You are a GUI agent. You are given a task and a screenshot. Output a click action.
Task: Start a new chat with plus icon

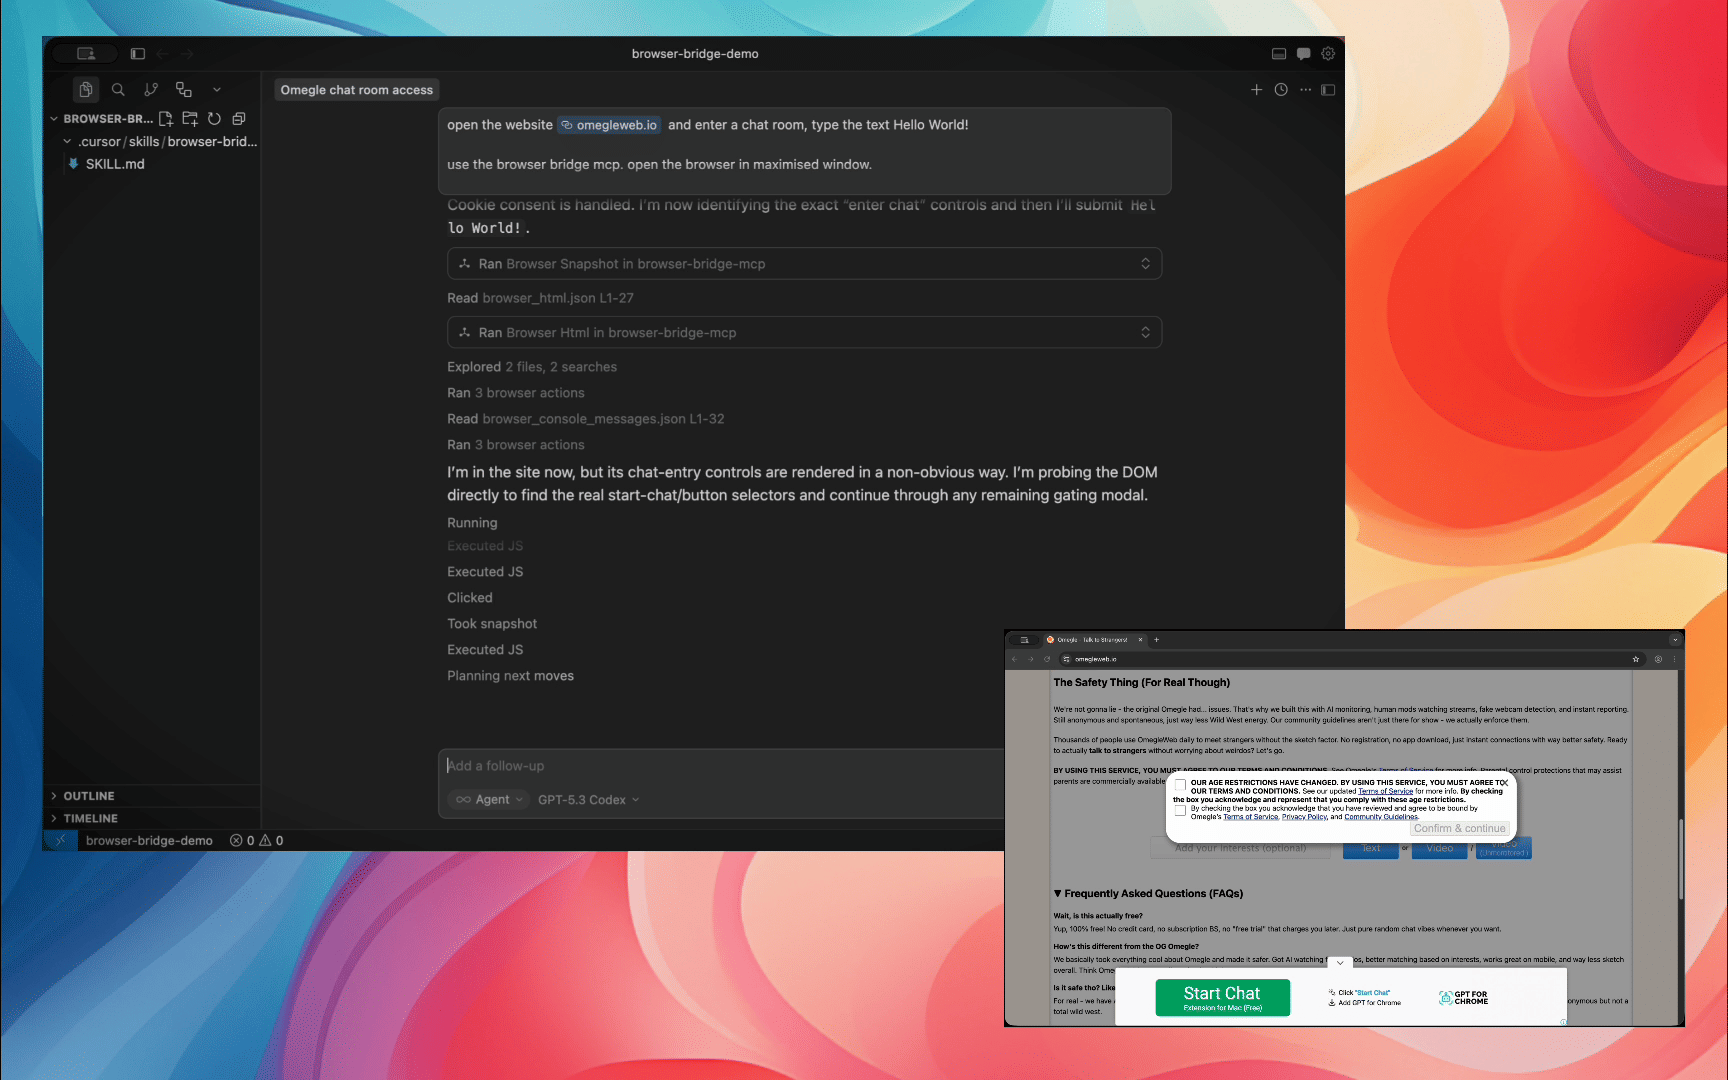pos(1256,90)
